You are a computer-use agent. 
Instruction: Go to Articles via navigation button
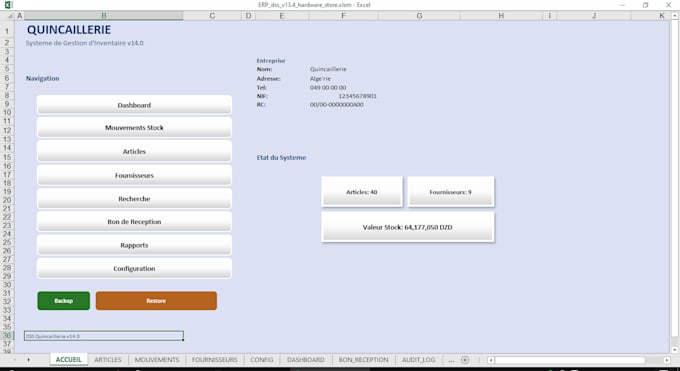(134, 151)
